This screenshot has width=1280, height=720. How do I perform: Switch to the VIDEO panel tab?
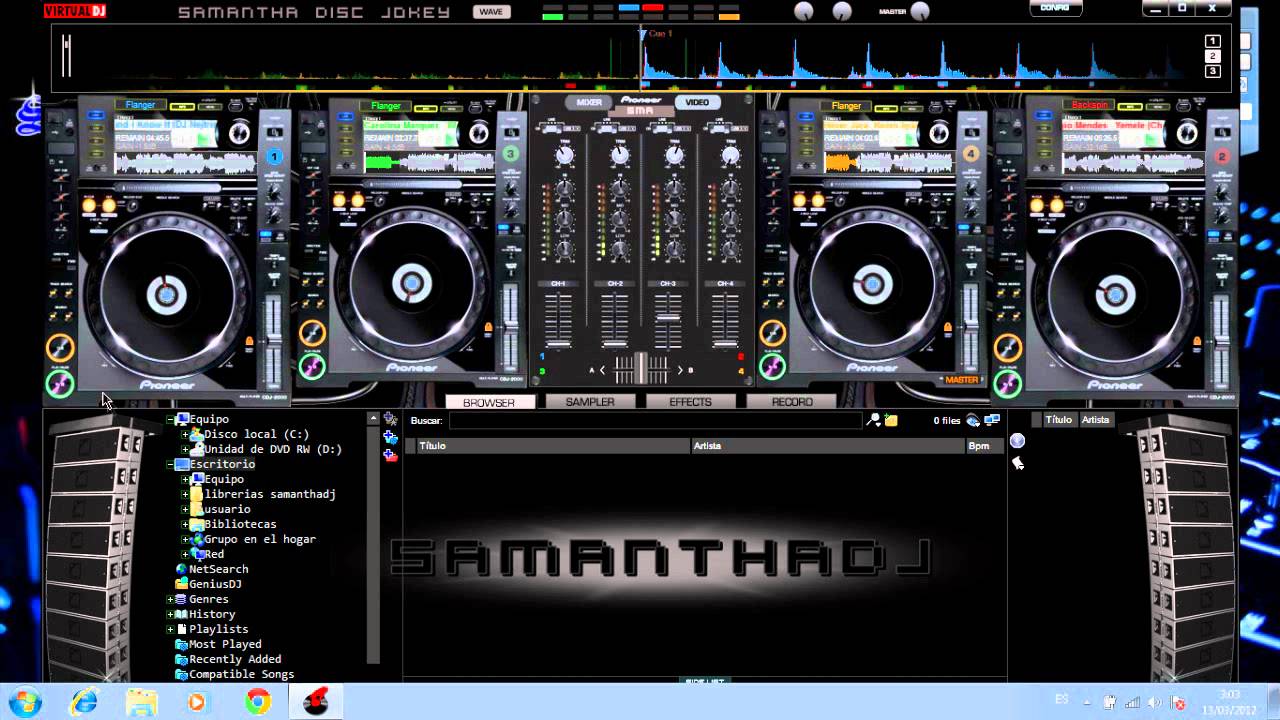[697, 102]
